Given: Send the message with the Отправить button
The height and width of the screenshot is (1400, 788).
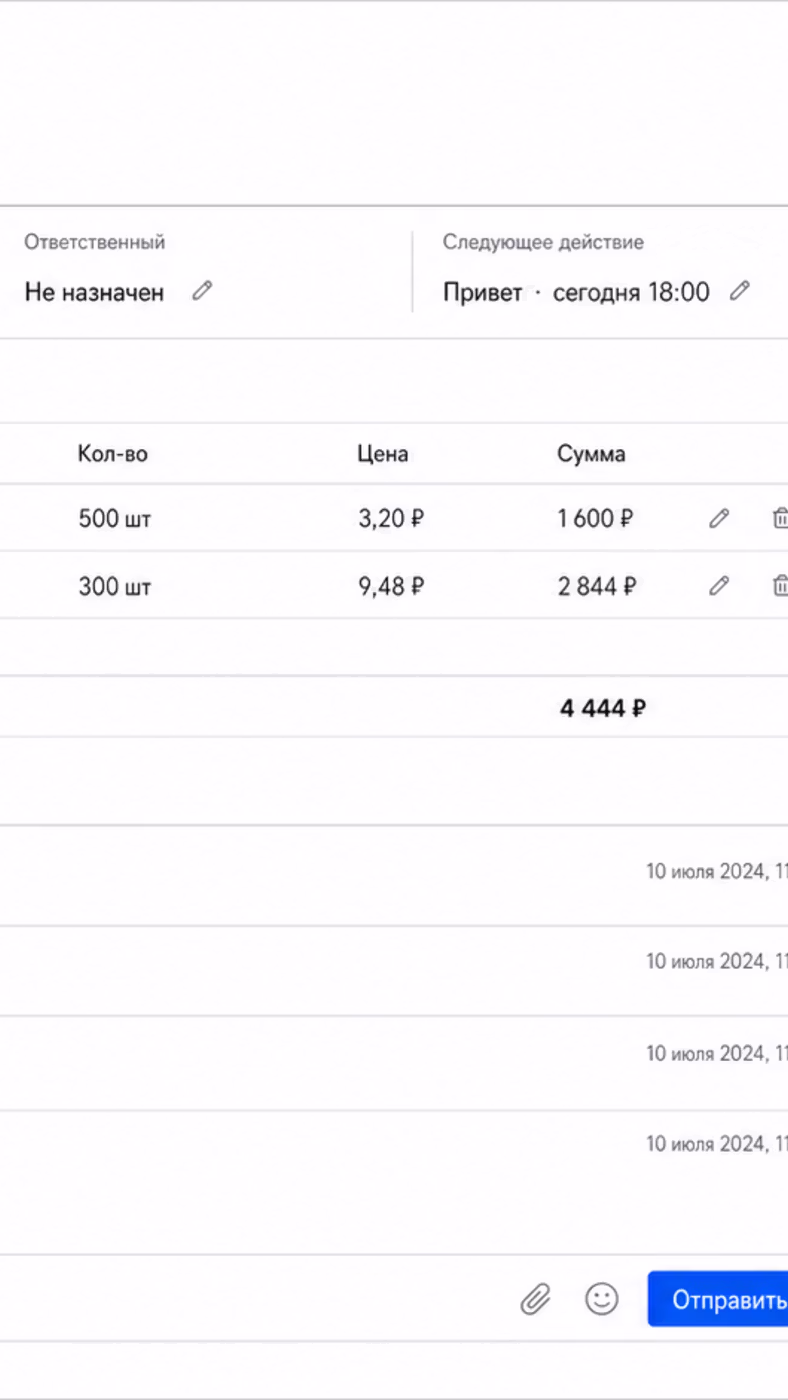Looking at the screenshot, I should [718, 1299].
